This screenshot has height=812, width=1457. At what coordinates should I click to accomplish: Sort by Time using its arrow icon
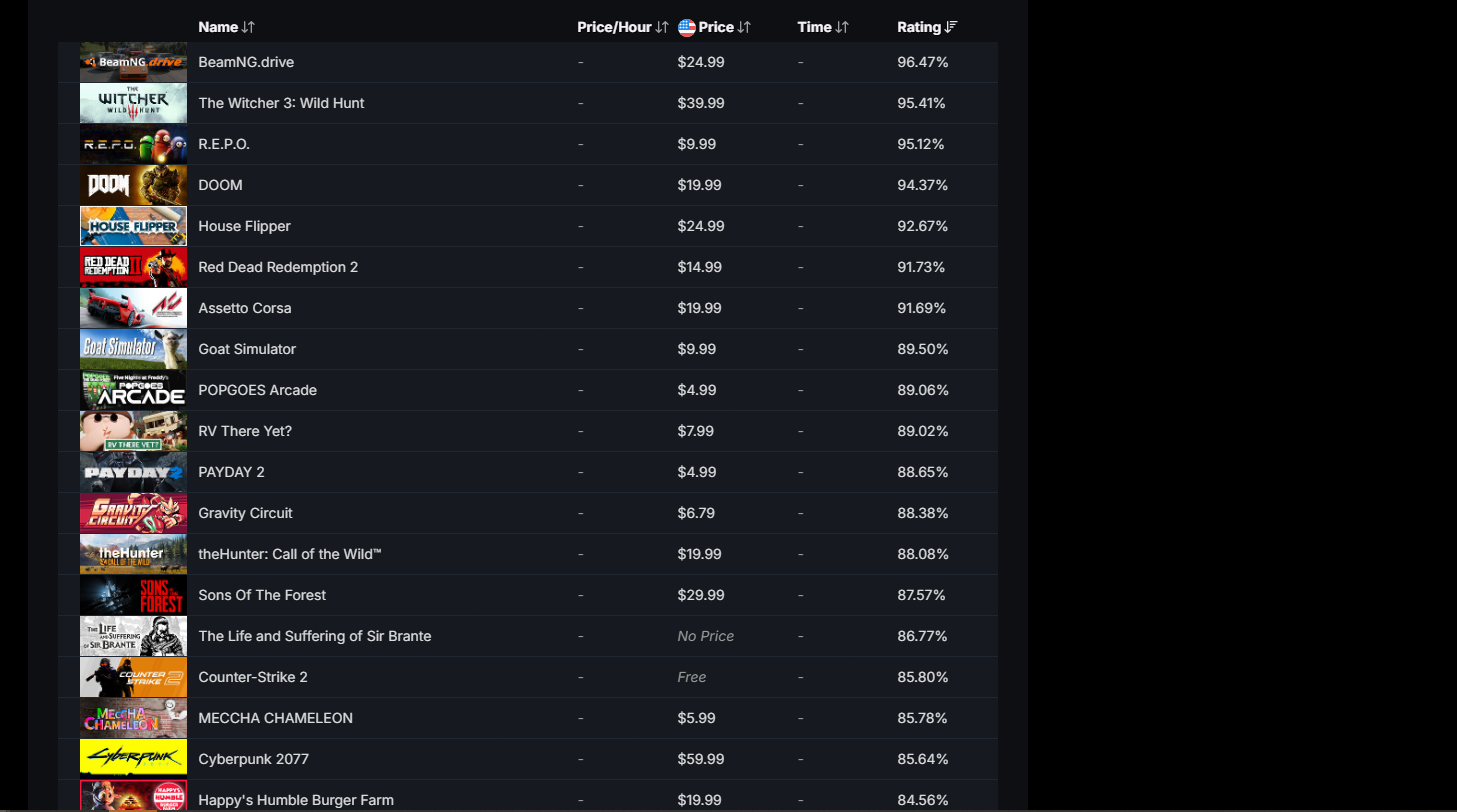tap(842, 28)
